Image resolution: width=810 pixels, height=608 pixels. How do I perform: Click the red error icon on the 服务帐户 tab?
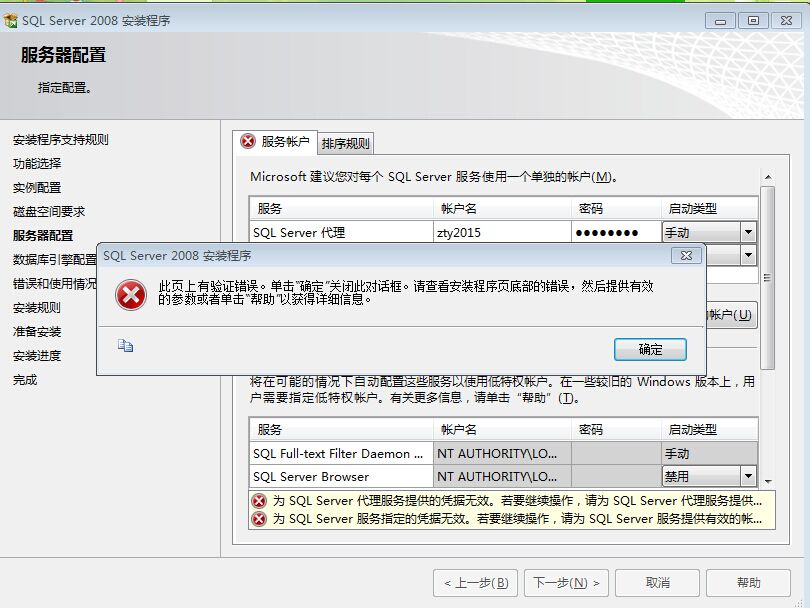pyautogui.click(x=248, y=141)
